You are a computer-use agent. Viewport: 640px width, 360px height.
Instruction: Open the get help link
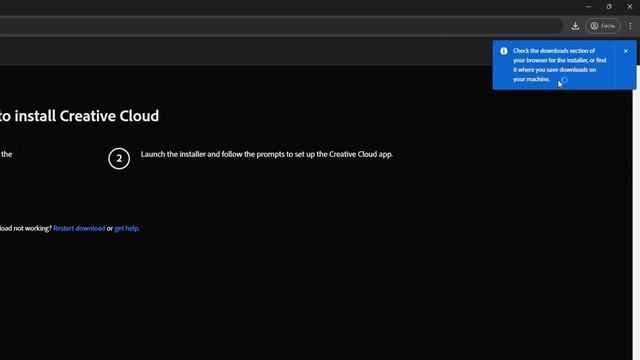(127, 228)
